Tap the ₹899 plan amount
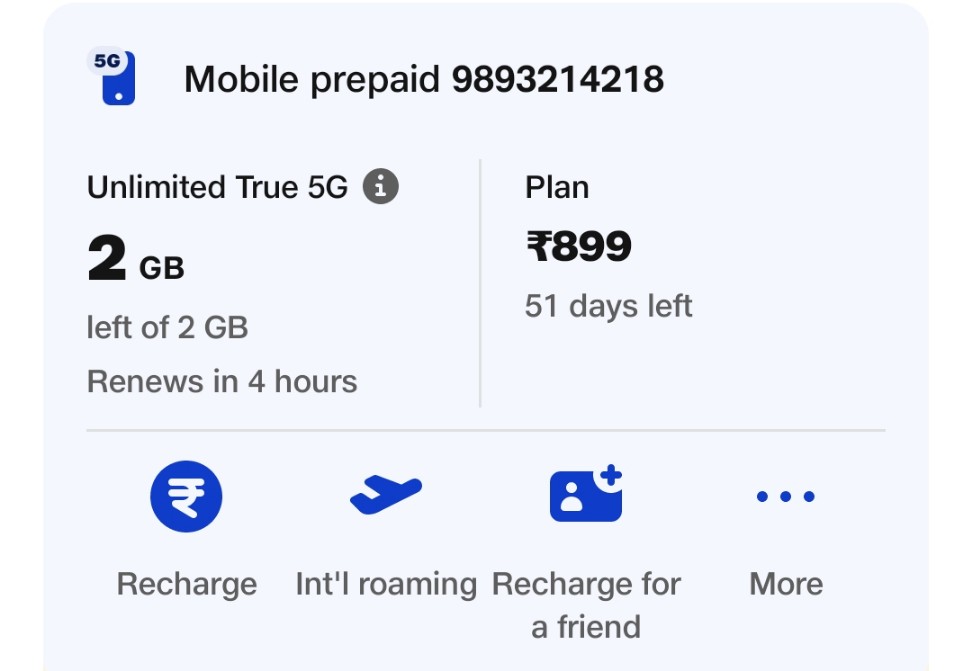The width and height of the screenshot is (972, 671). pyautogui.click(x=579, y=246)
